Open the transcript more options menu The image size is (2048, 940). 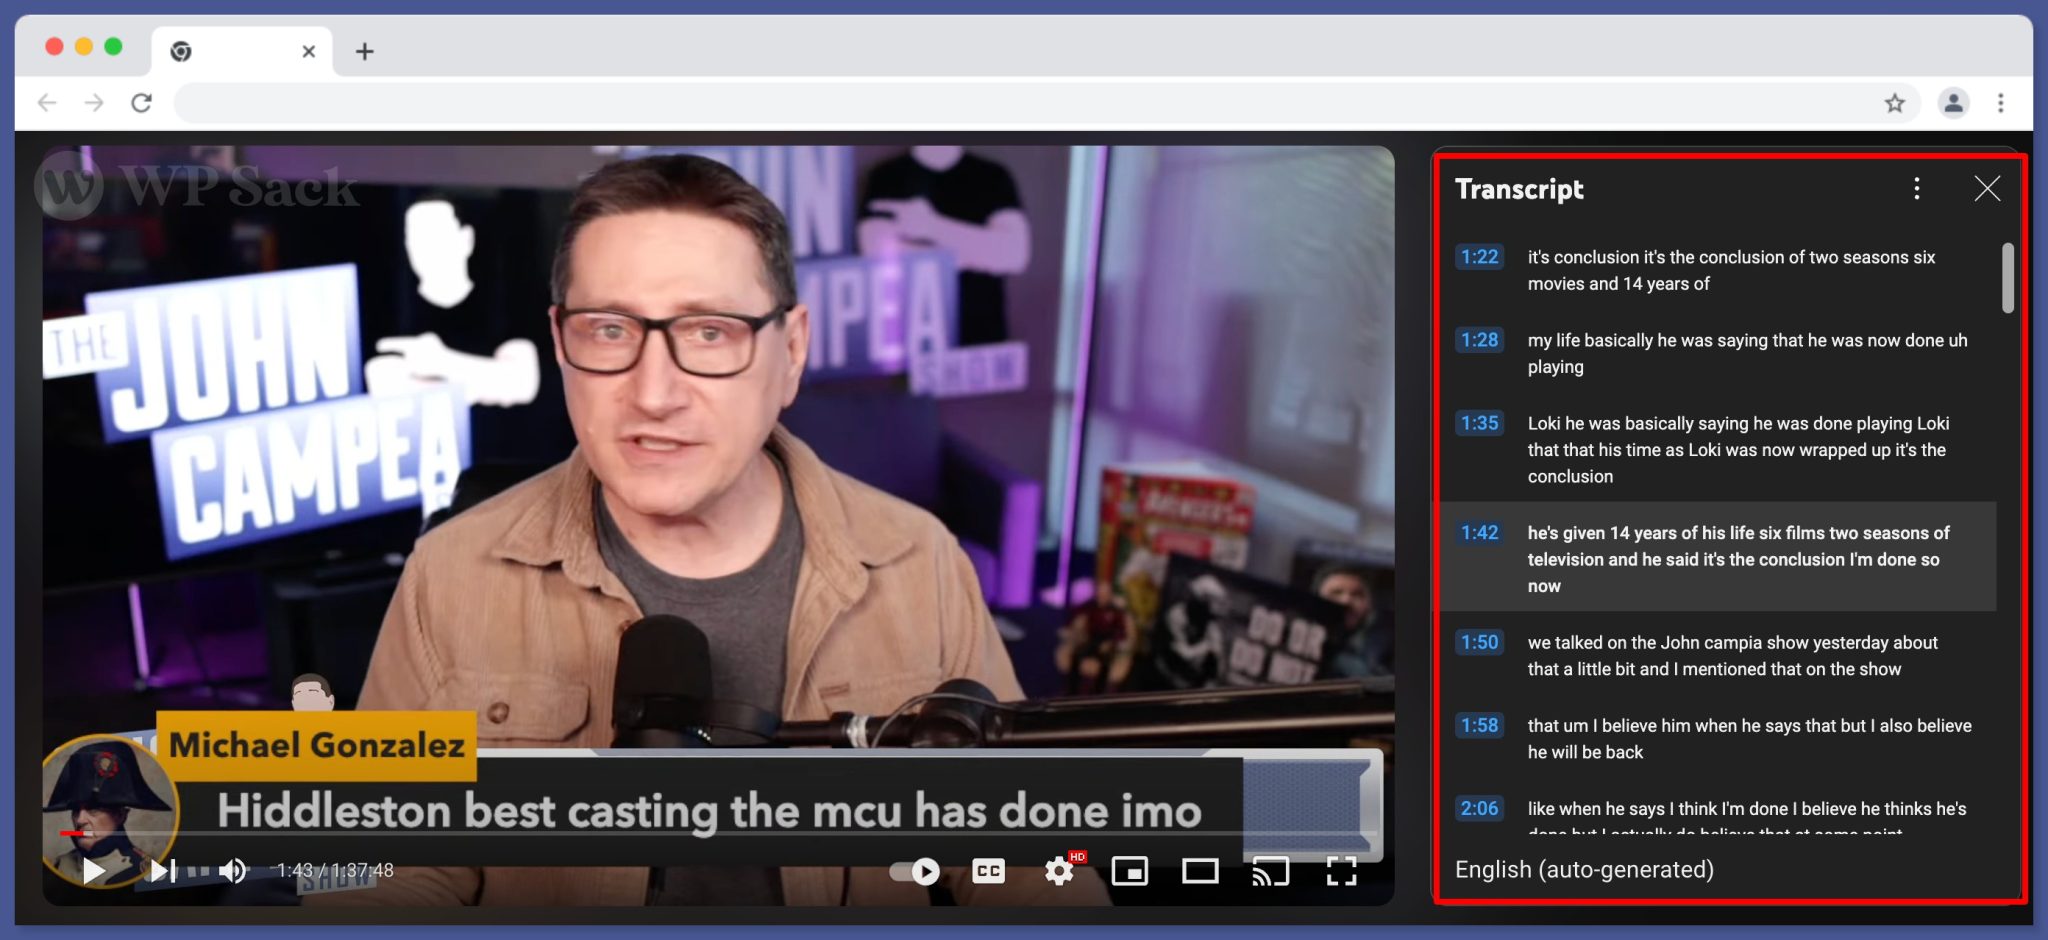pos(1916,189)
